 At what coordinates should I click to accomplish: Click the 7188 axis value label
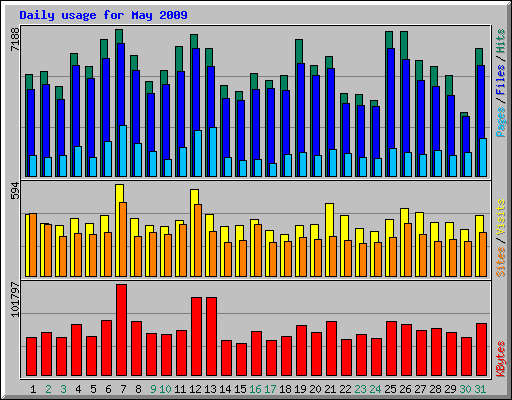(x=15, y=39)
